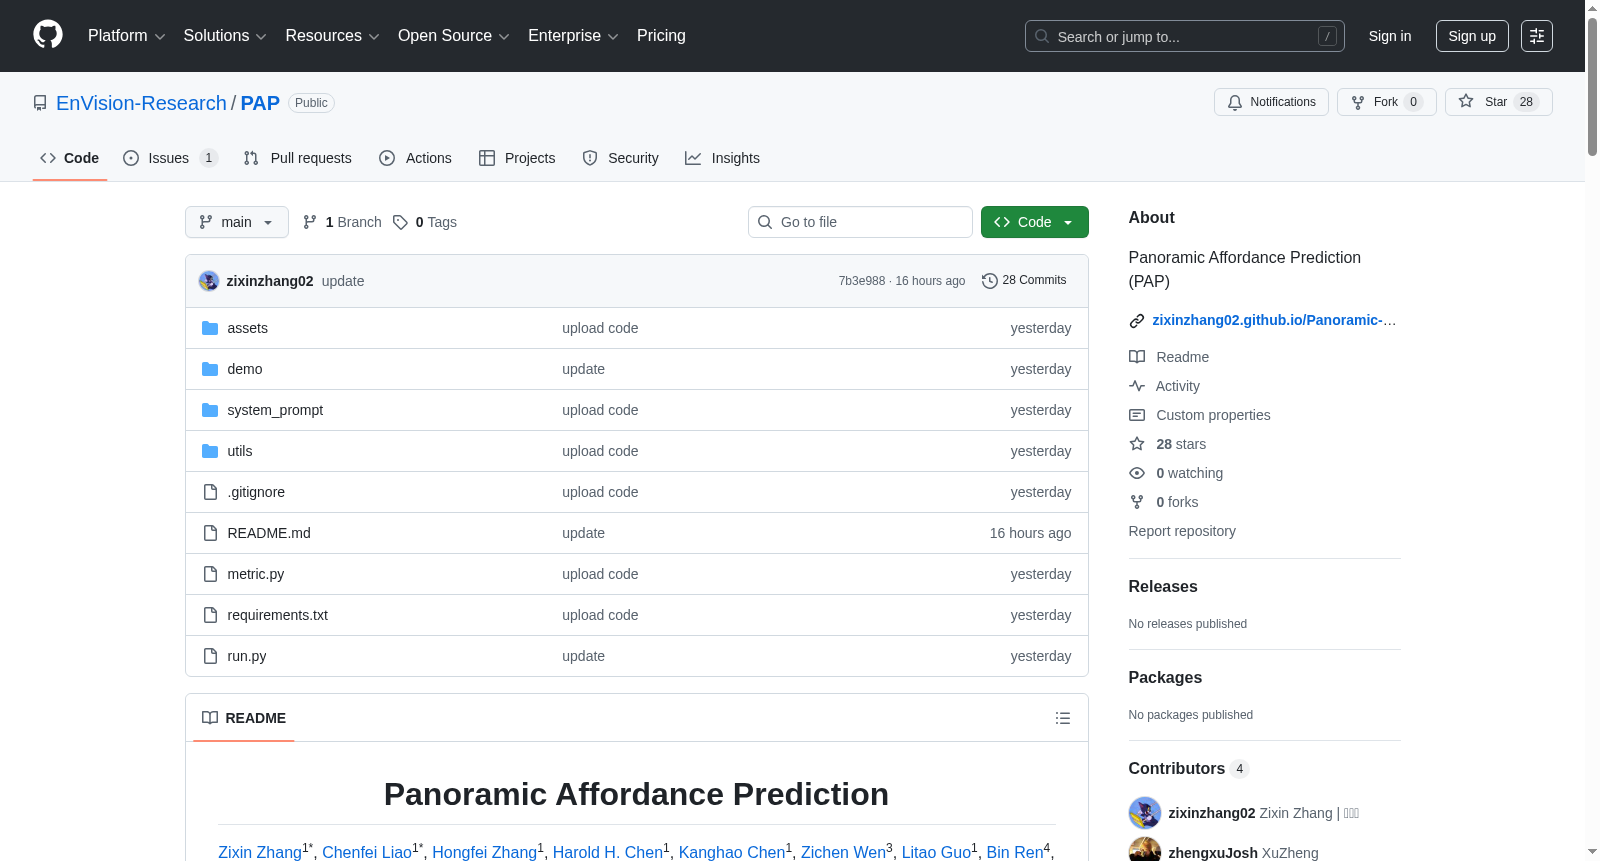Screen dimensions: 1600x861
Task: Click the .gitignore file icon
Action: click(x=210, y=492)
